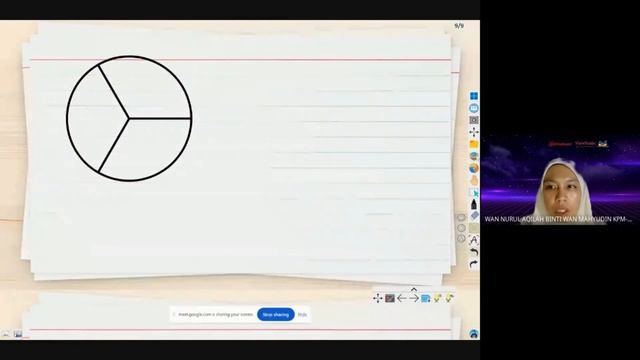The image size is (640, 360).
Task: Click the round blue screen icon in the side toolbar
Action: [x=473, y=108]
